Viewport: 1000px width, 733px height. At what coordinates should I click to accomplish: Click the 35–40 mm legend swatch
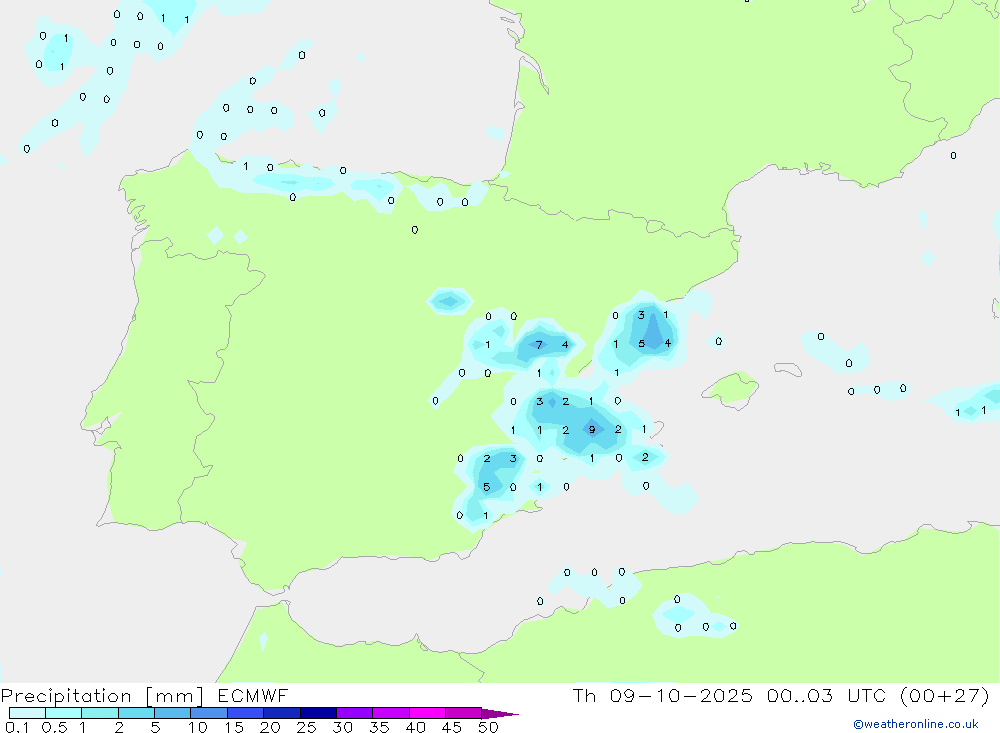391,713
